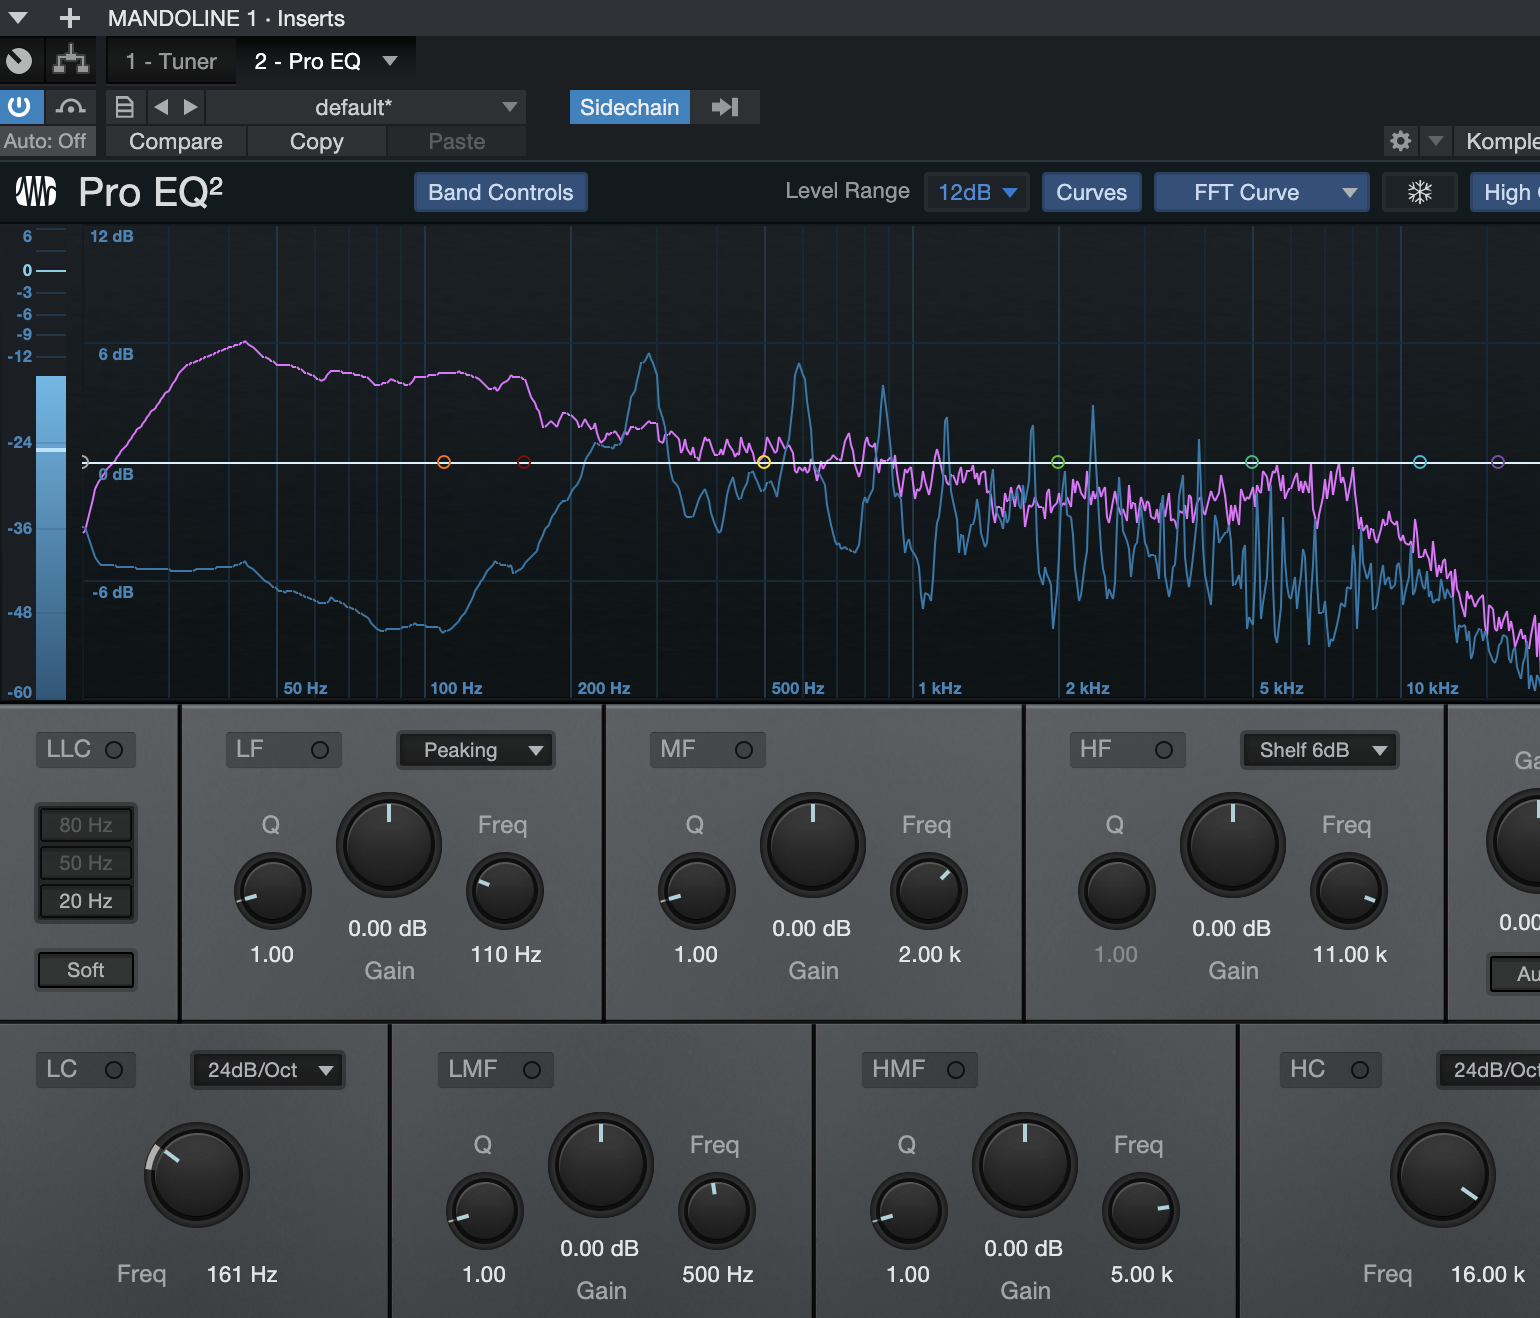Open the gear settings icon

1400,141
